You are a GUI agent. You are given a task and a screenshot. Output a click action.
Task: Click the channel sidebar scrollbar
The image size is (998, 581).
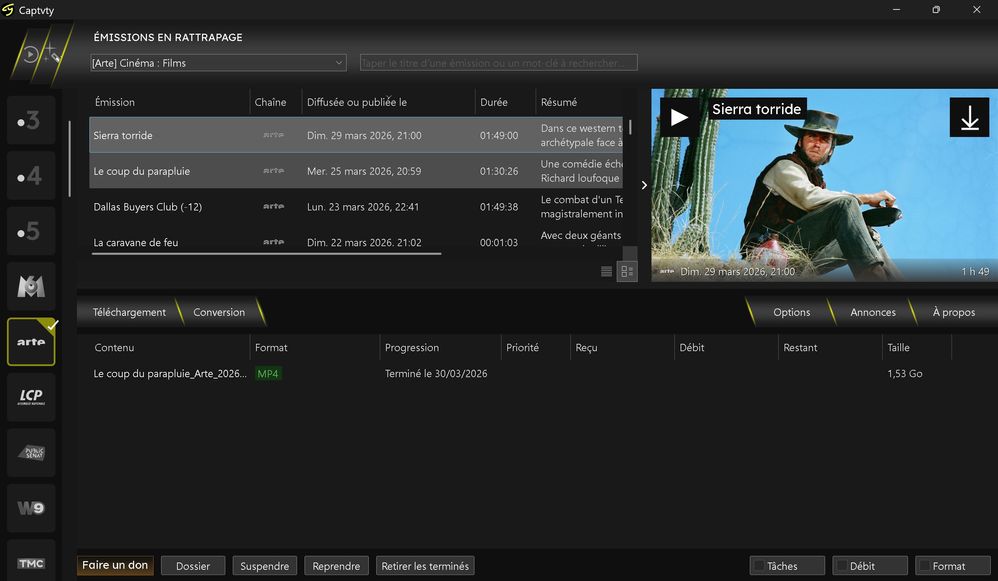click(x=69, y=159)
